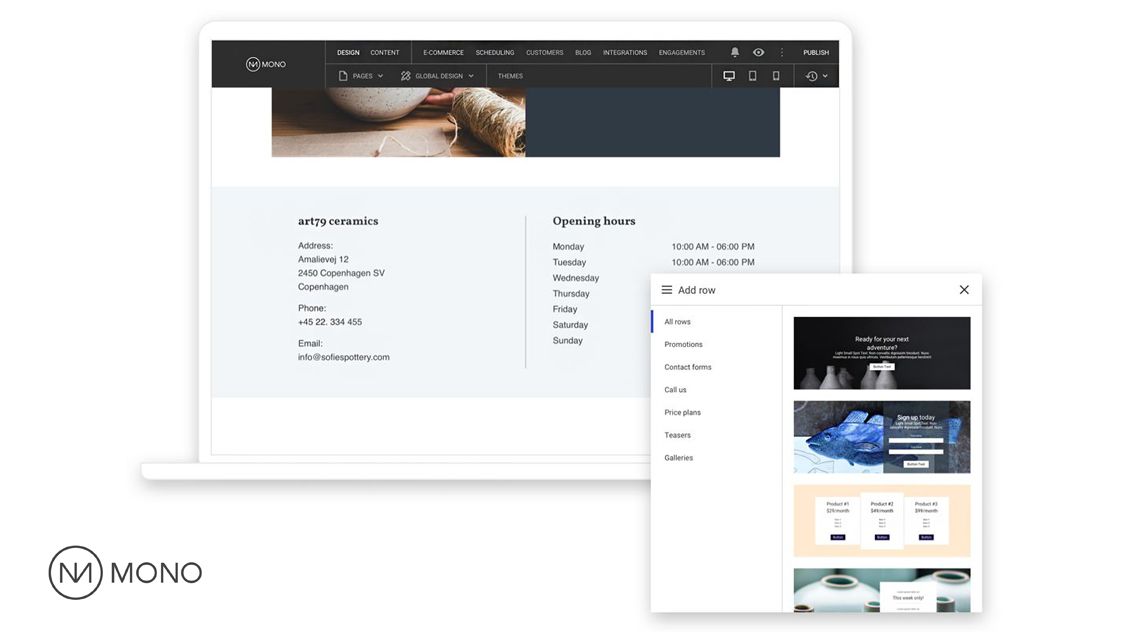
Task: Open Themes in the toolbar
Action: (x=510, y=76)
